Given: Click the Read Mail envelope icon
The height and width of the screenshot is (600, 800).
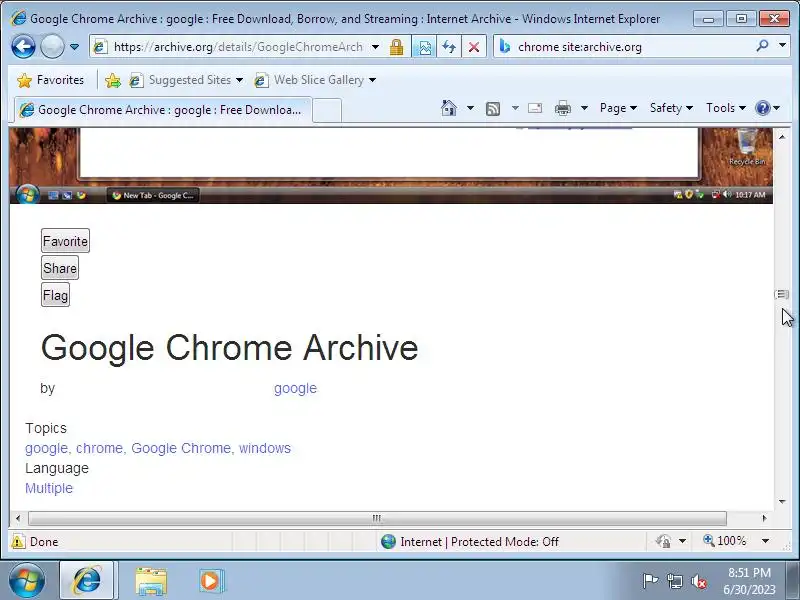Looking at the screenshot, I should click(535, 108).
